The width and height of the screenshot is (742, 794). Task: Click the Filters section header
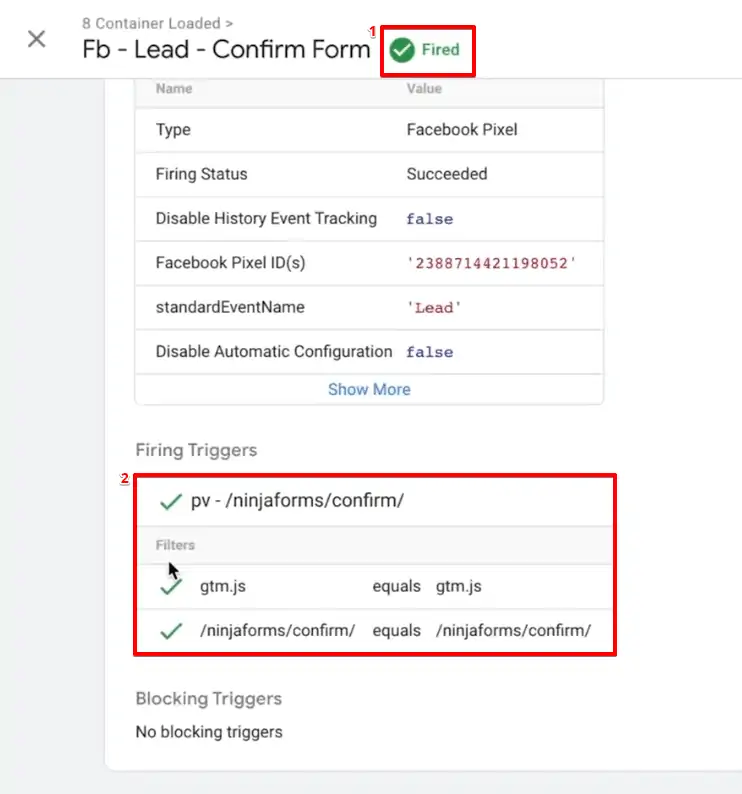click(175, 545)
